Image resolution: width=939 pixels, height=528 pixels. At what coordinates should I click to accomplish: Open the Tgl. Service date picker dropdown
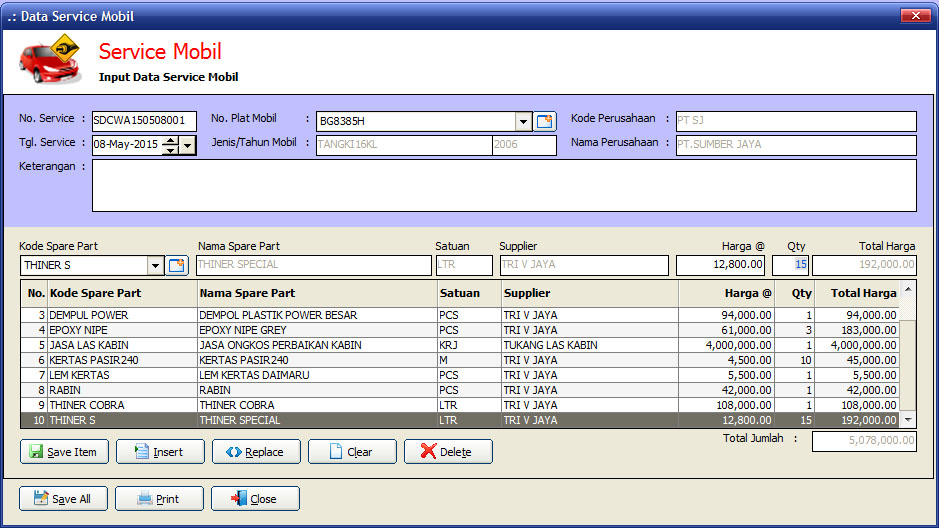click(188, 145)
